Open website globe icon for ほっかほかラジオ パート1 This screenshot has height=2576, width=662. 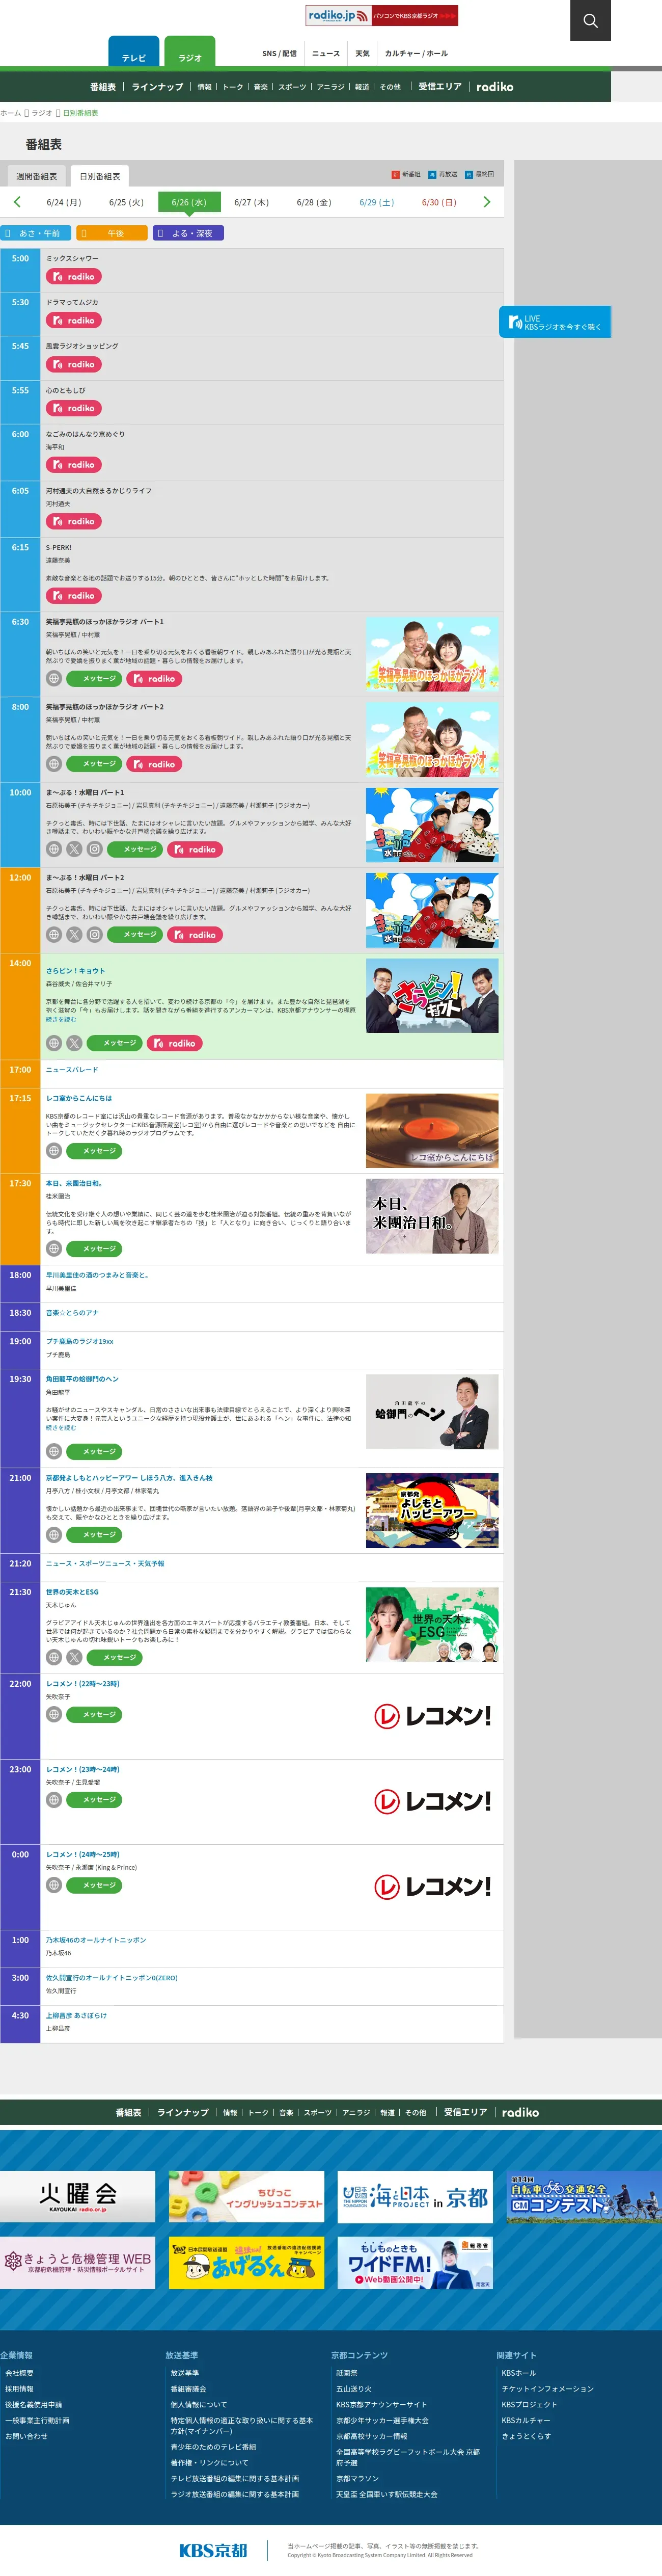click(54, 679)
